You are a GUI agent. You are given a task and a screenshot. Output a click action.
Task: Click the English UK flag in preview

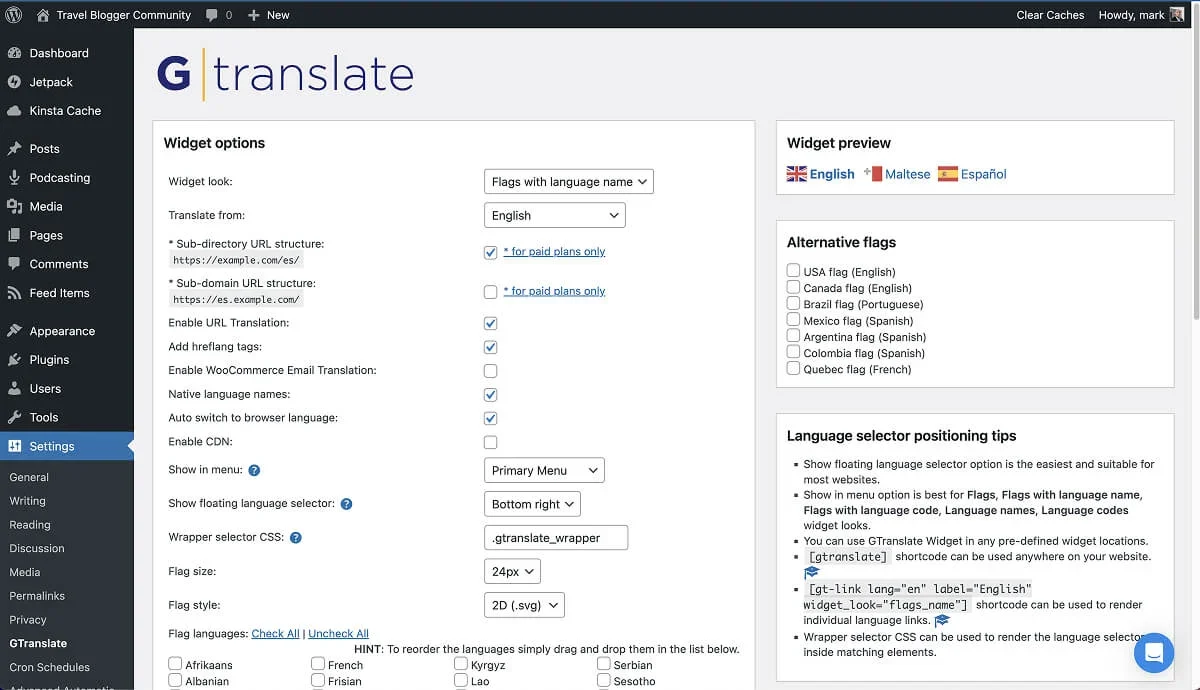(796, 174)
